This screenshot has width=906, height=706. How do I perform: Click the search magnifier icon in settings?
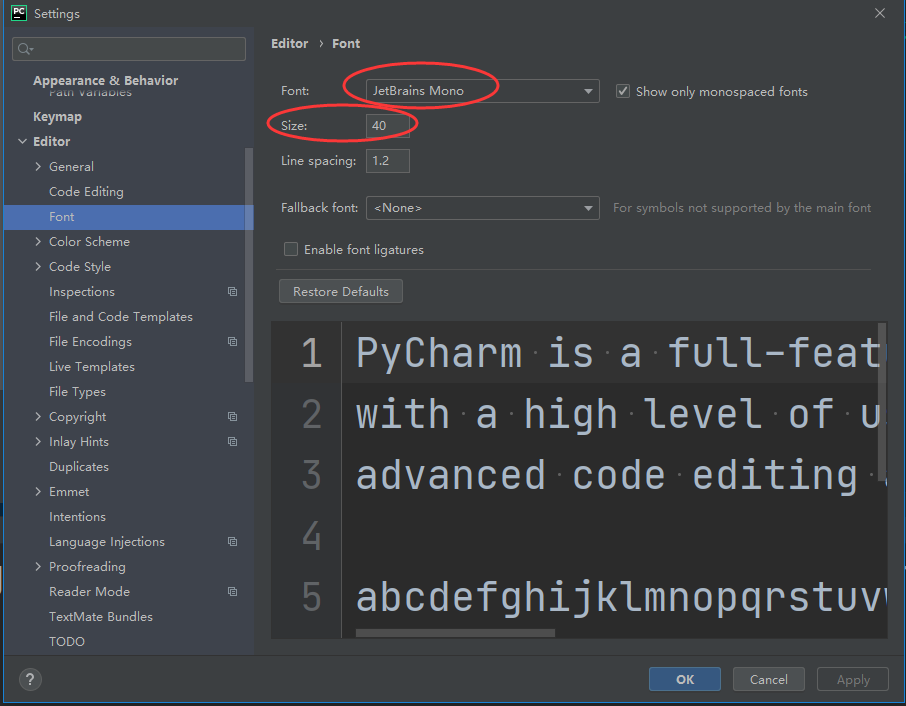[25, 49]
